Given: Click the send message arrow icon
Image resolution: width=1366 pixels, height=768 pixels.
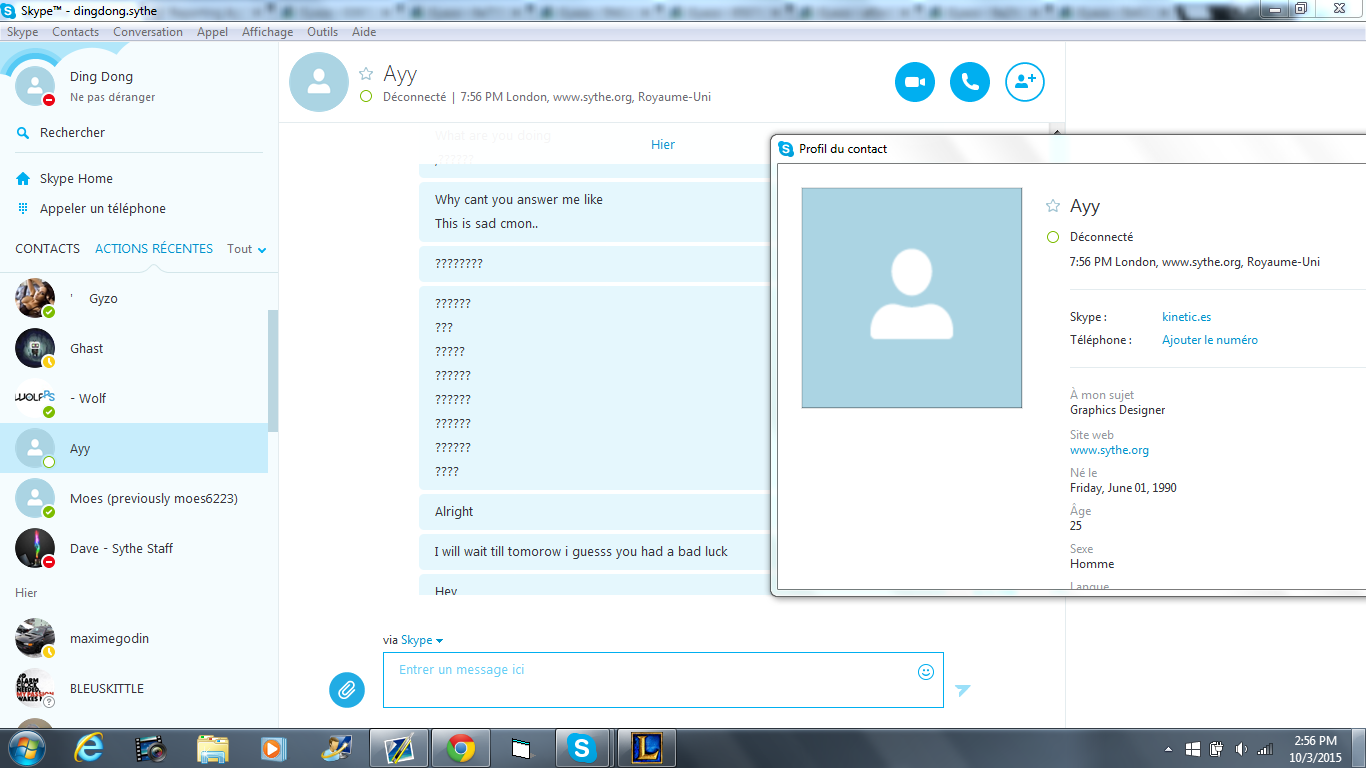Looking at the screenshot, I should tap(962, 690).
